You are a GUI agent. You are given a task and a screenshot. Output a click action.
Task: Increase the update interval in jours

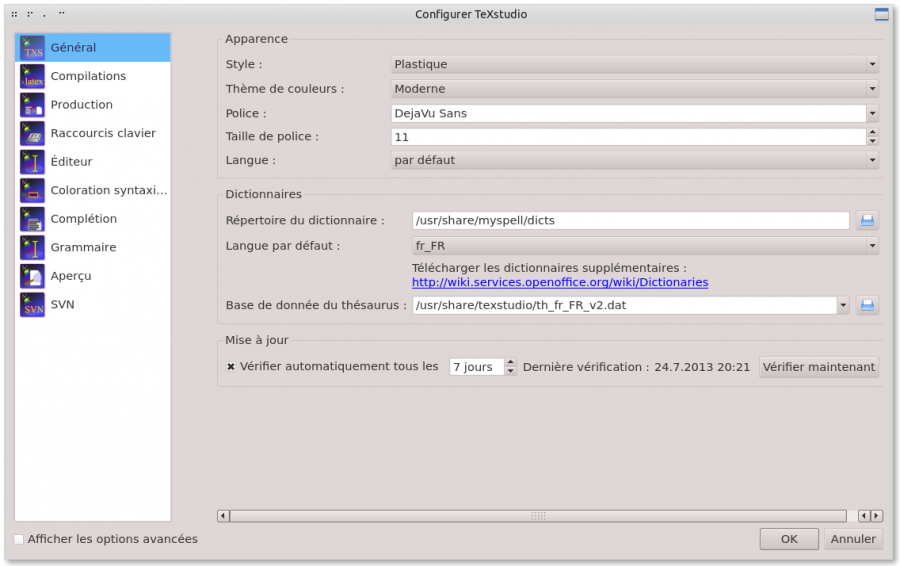[510, 362]
